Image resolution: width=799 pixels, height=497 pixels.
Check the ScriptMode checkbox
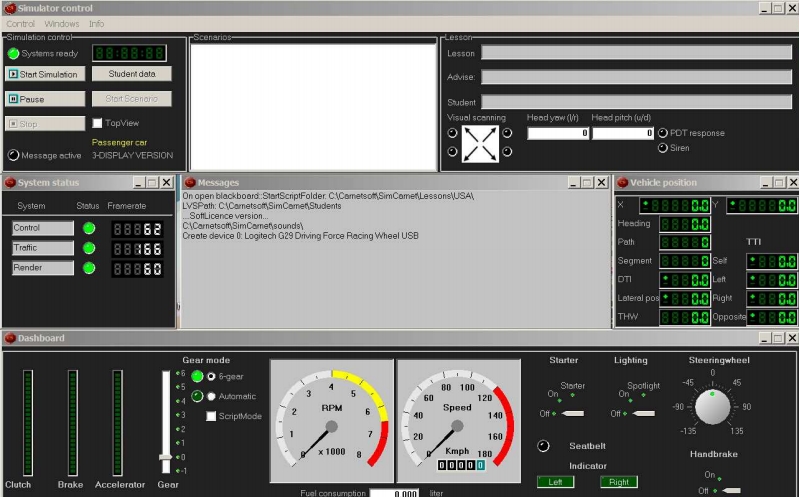tap(211, 415)
